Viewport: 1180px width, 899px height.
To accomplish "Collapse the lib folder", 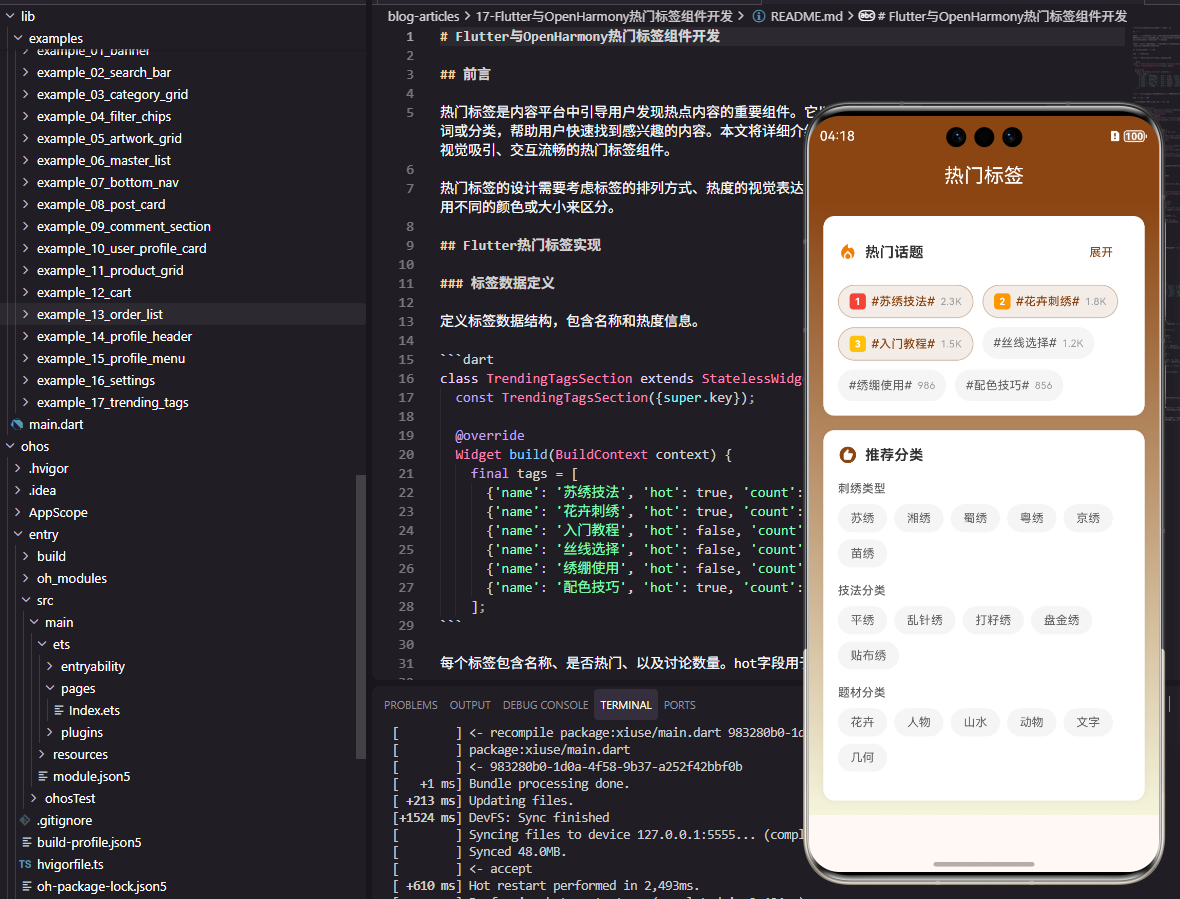I will [x=11, y=16].
